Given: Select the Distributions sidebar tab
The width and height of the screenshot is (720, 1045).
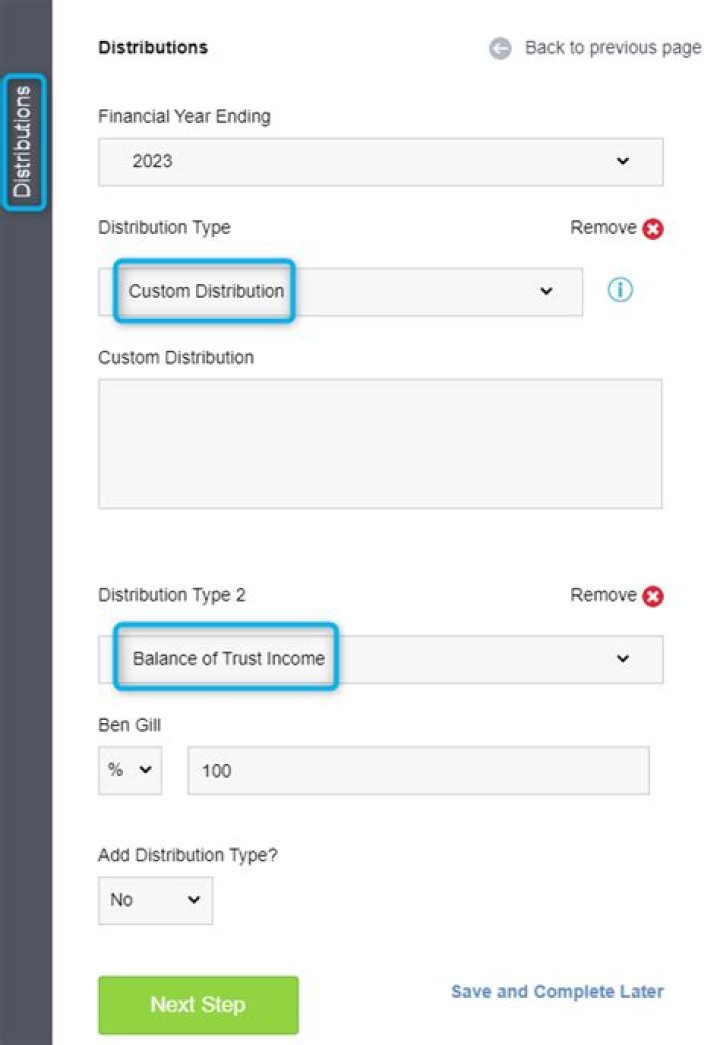Looking at the screenshot, I should [23, 142].
